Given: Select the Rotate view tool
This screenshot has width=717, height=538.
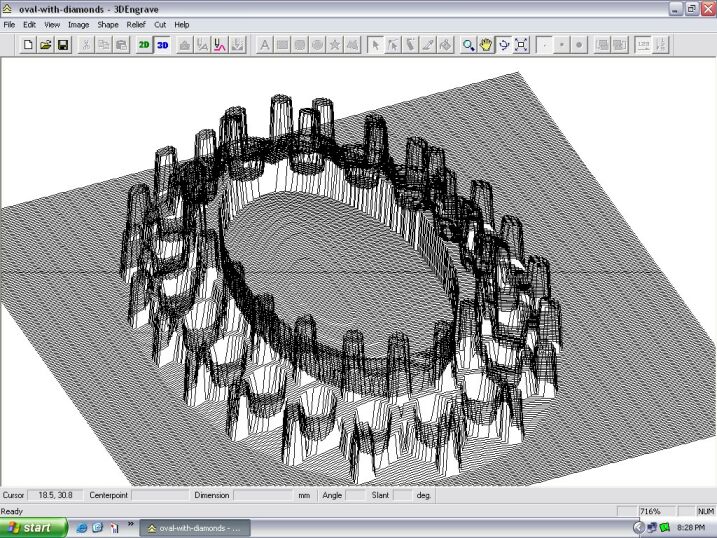Looking at the screenshot, I should tap(504, 45).
